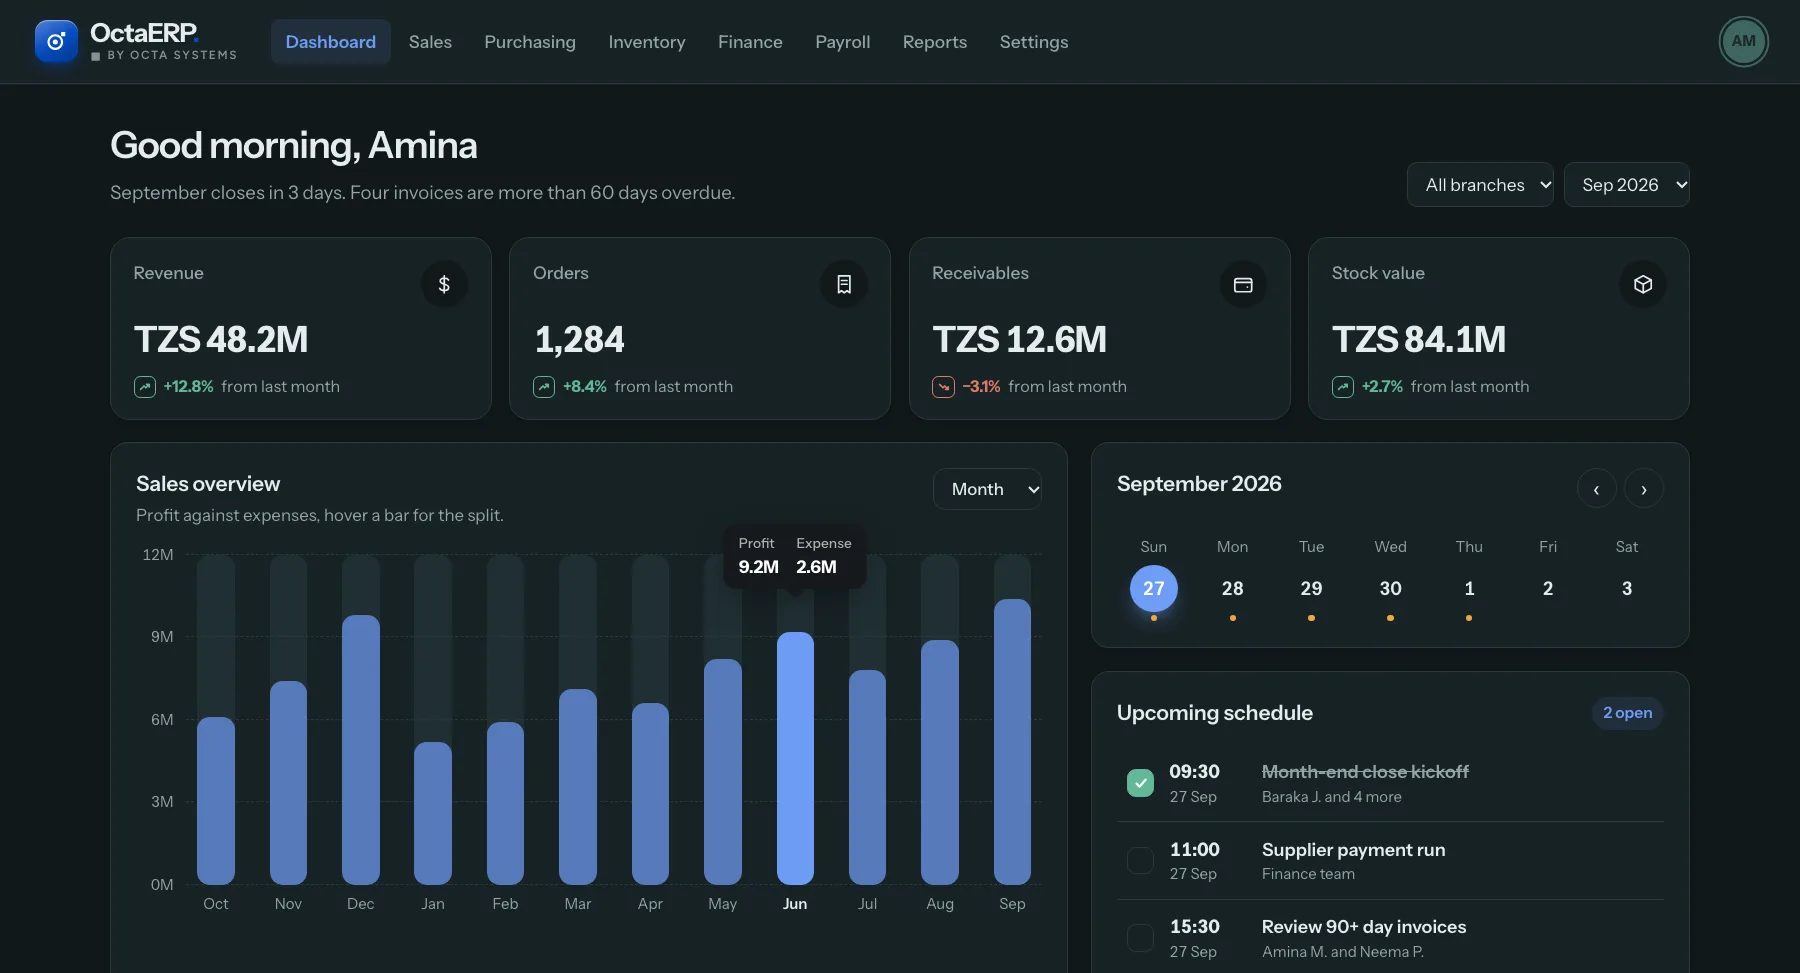1800x973 pixels.
Task: Click the 2.6M expense value in tooltip
Action: pyautogui.click(x=816, y=567)
